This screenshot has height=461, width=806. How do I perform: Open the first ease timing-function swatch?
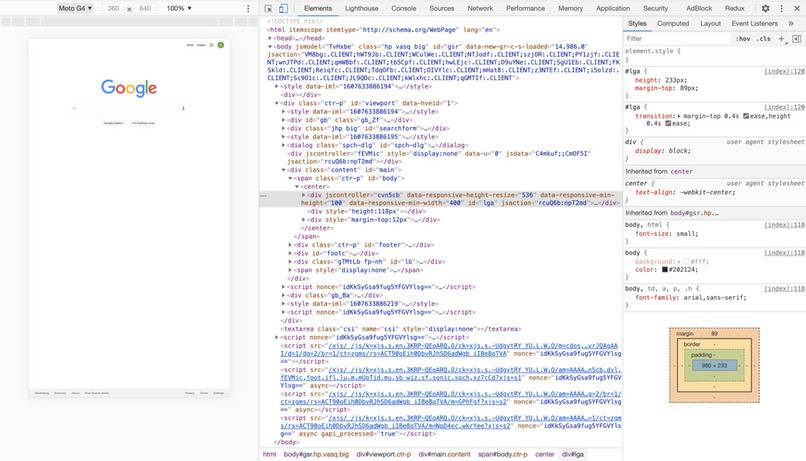(746, 116)
